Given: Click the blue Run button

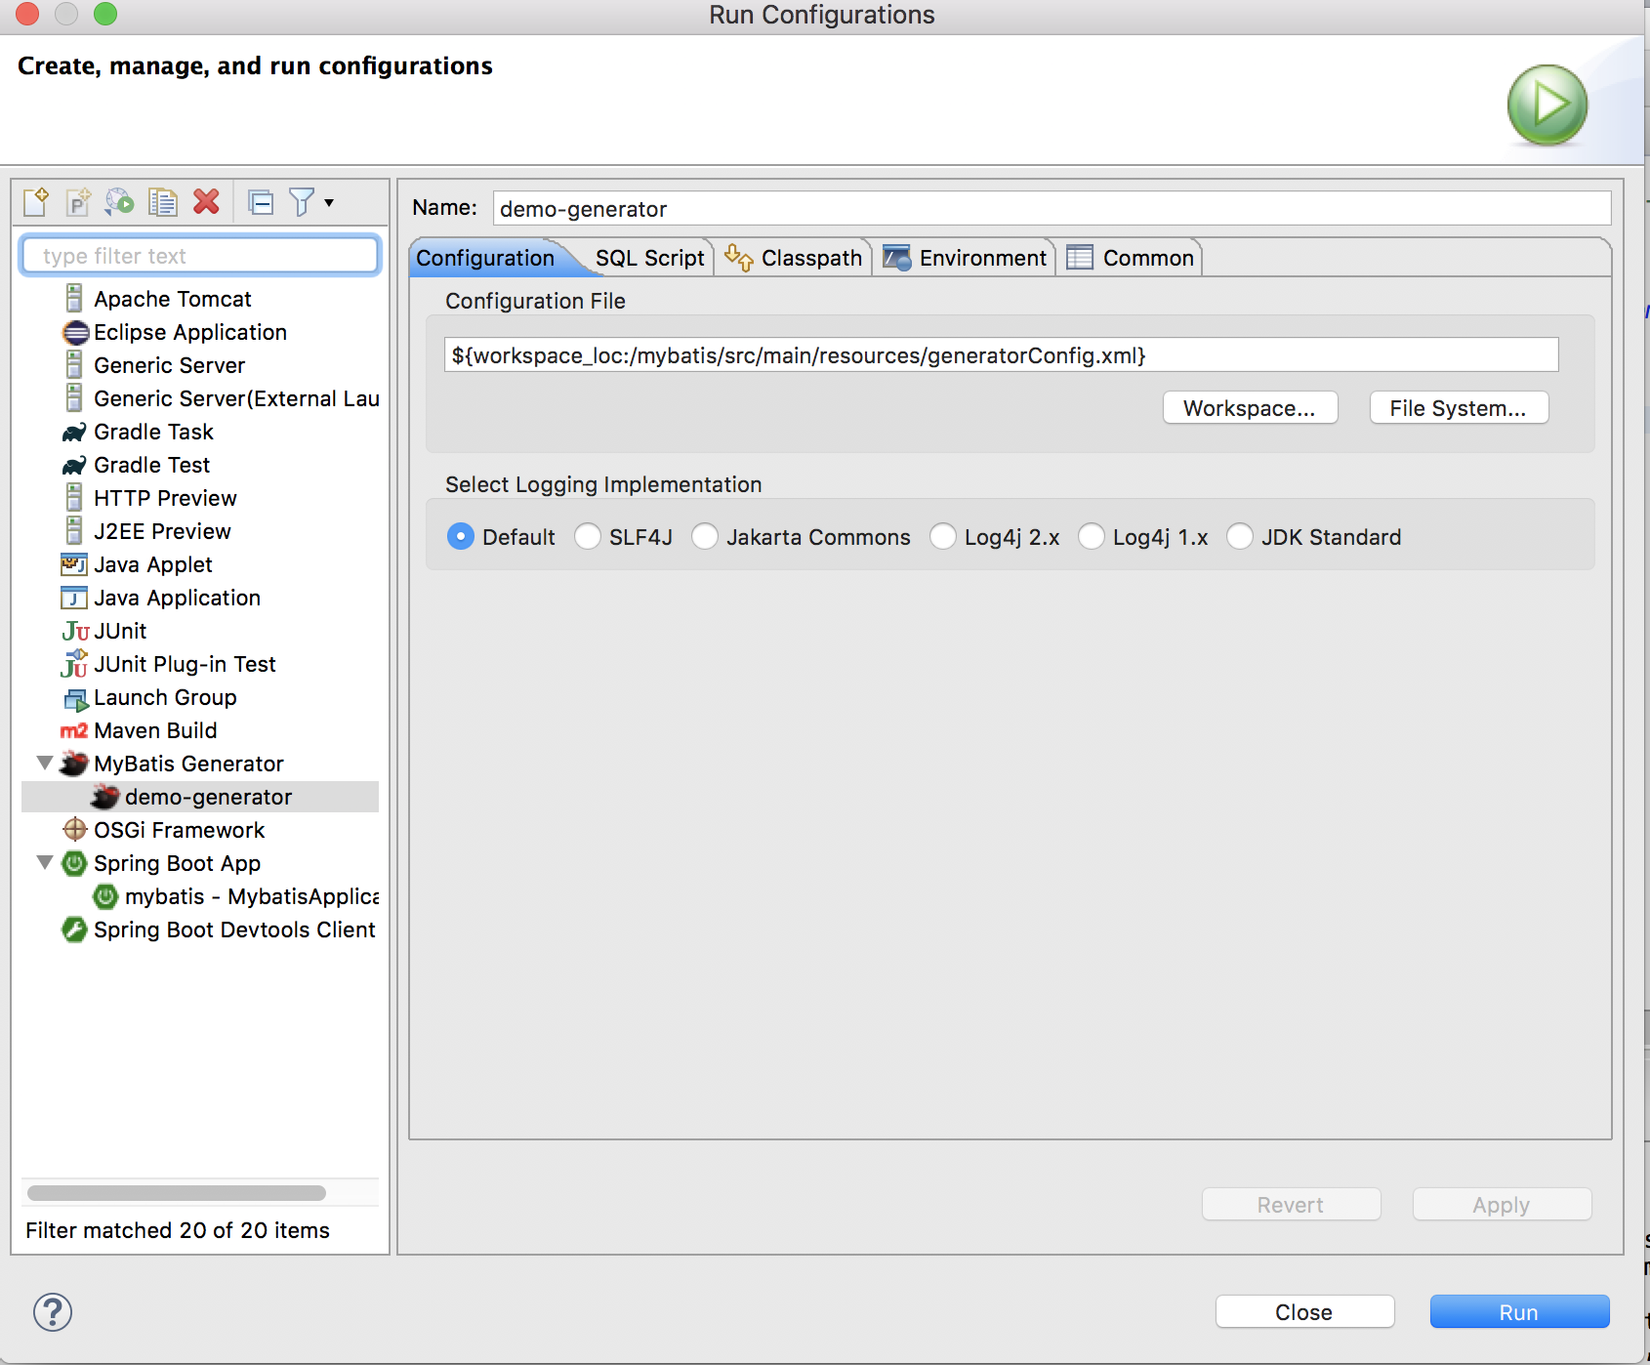Looking at the screenshot, I should point(1520,1312).
